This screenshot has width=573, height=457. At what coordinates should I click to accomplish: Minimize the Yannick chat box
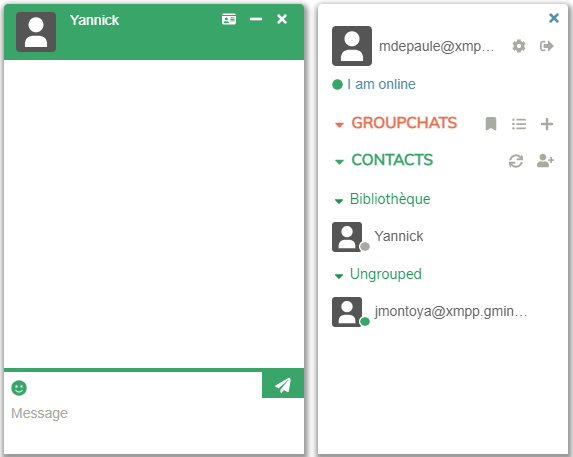256,19
